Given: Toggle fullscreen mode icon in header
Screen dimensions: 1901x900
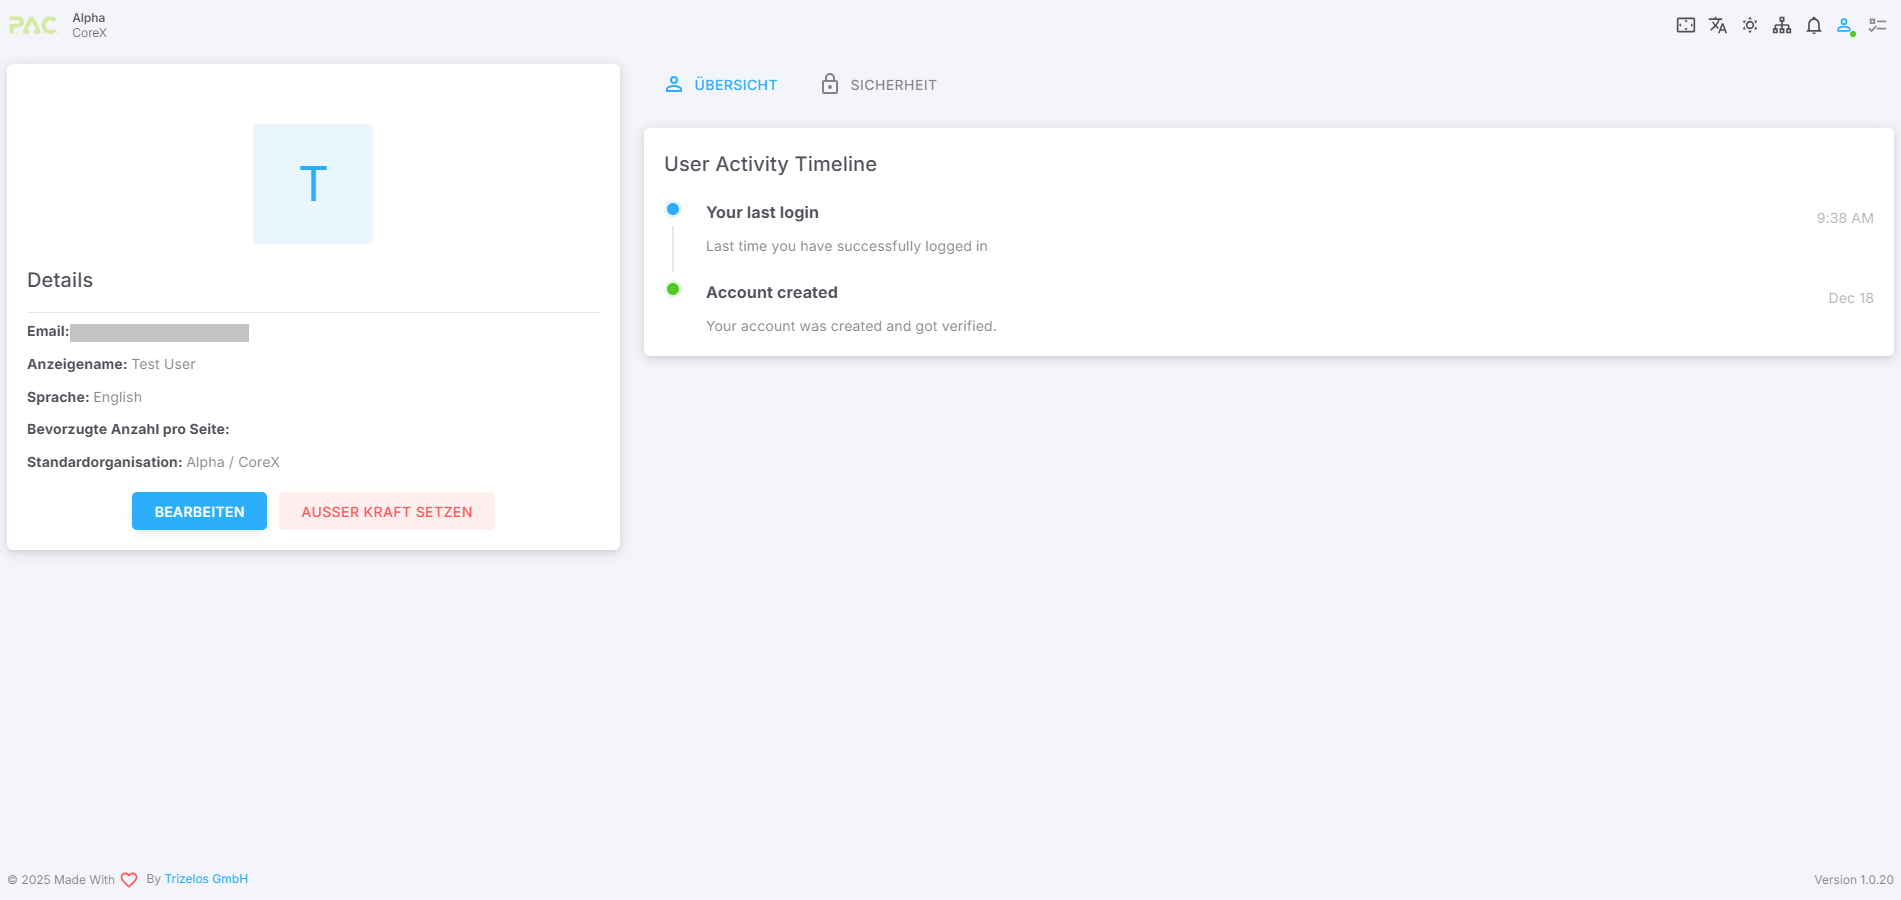Looking at the screenshot, I should (1685, 26).
